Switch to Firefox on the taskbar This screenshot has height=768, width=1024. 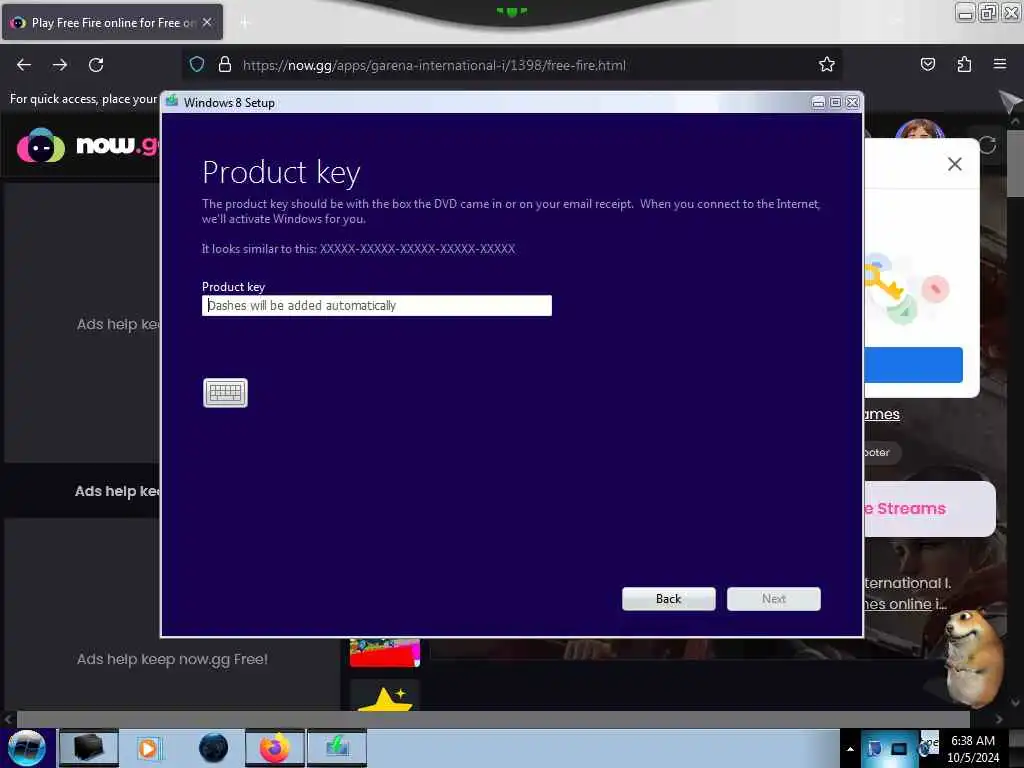point(275,748)
